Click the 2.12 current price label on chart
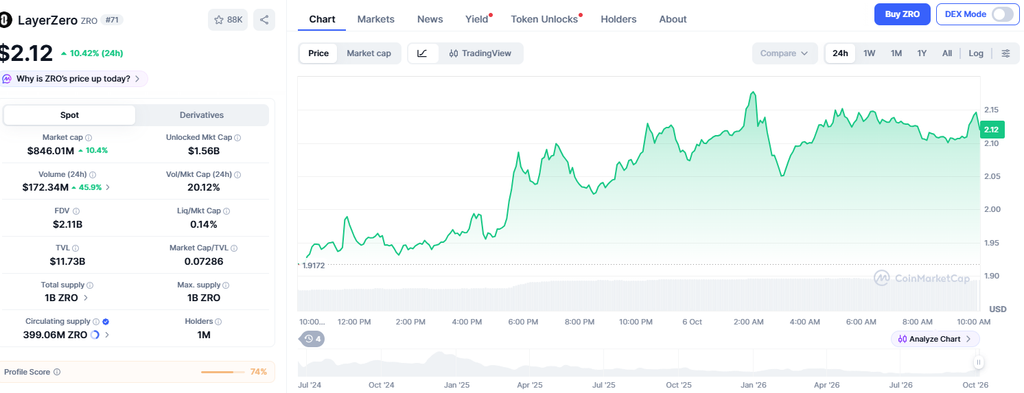The height and width of the screenshot is (393, 1024). [993, 129]
